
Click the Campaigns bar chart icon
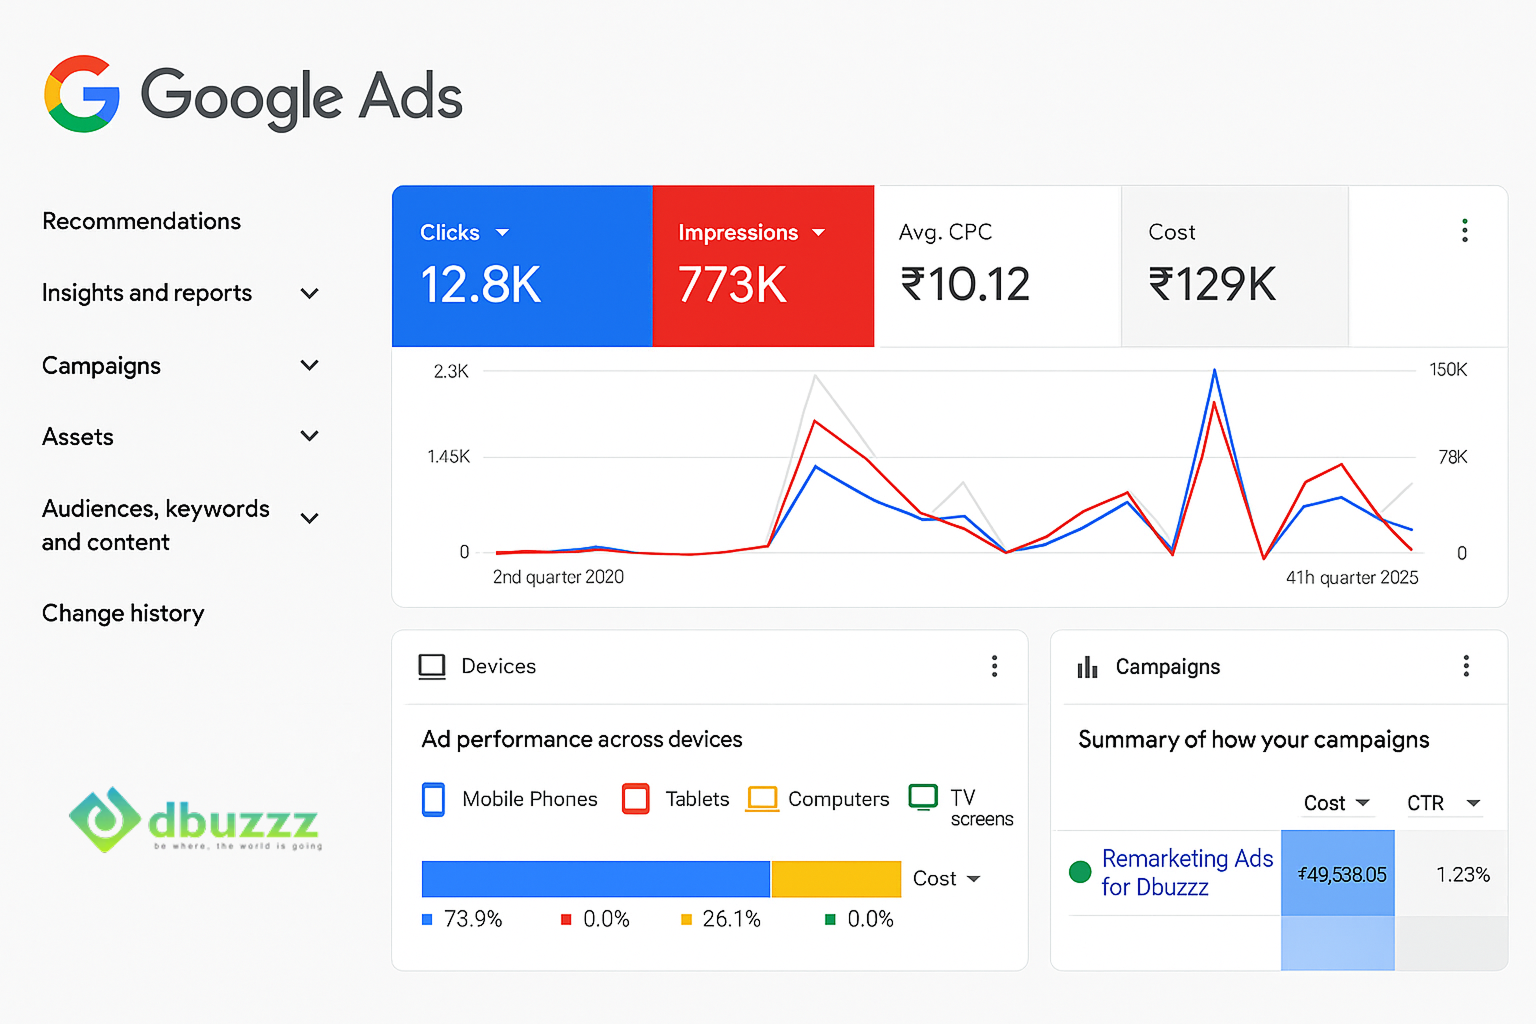coord(1087,667)
